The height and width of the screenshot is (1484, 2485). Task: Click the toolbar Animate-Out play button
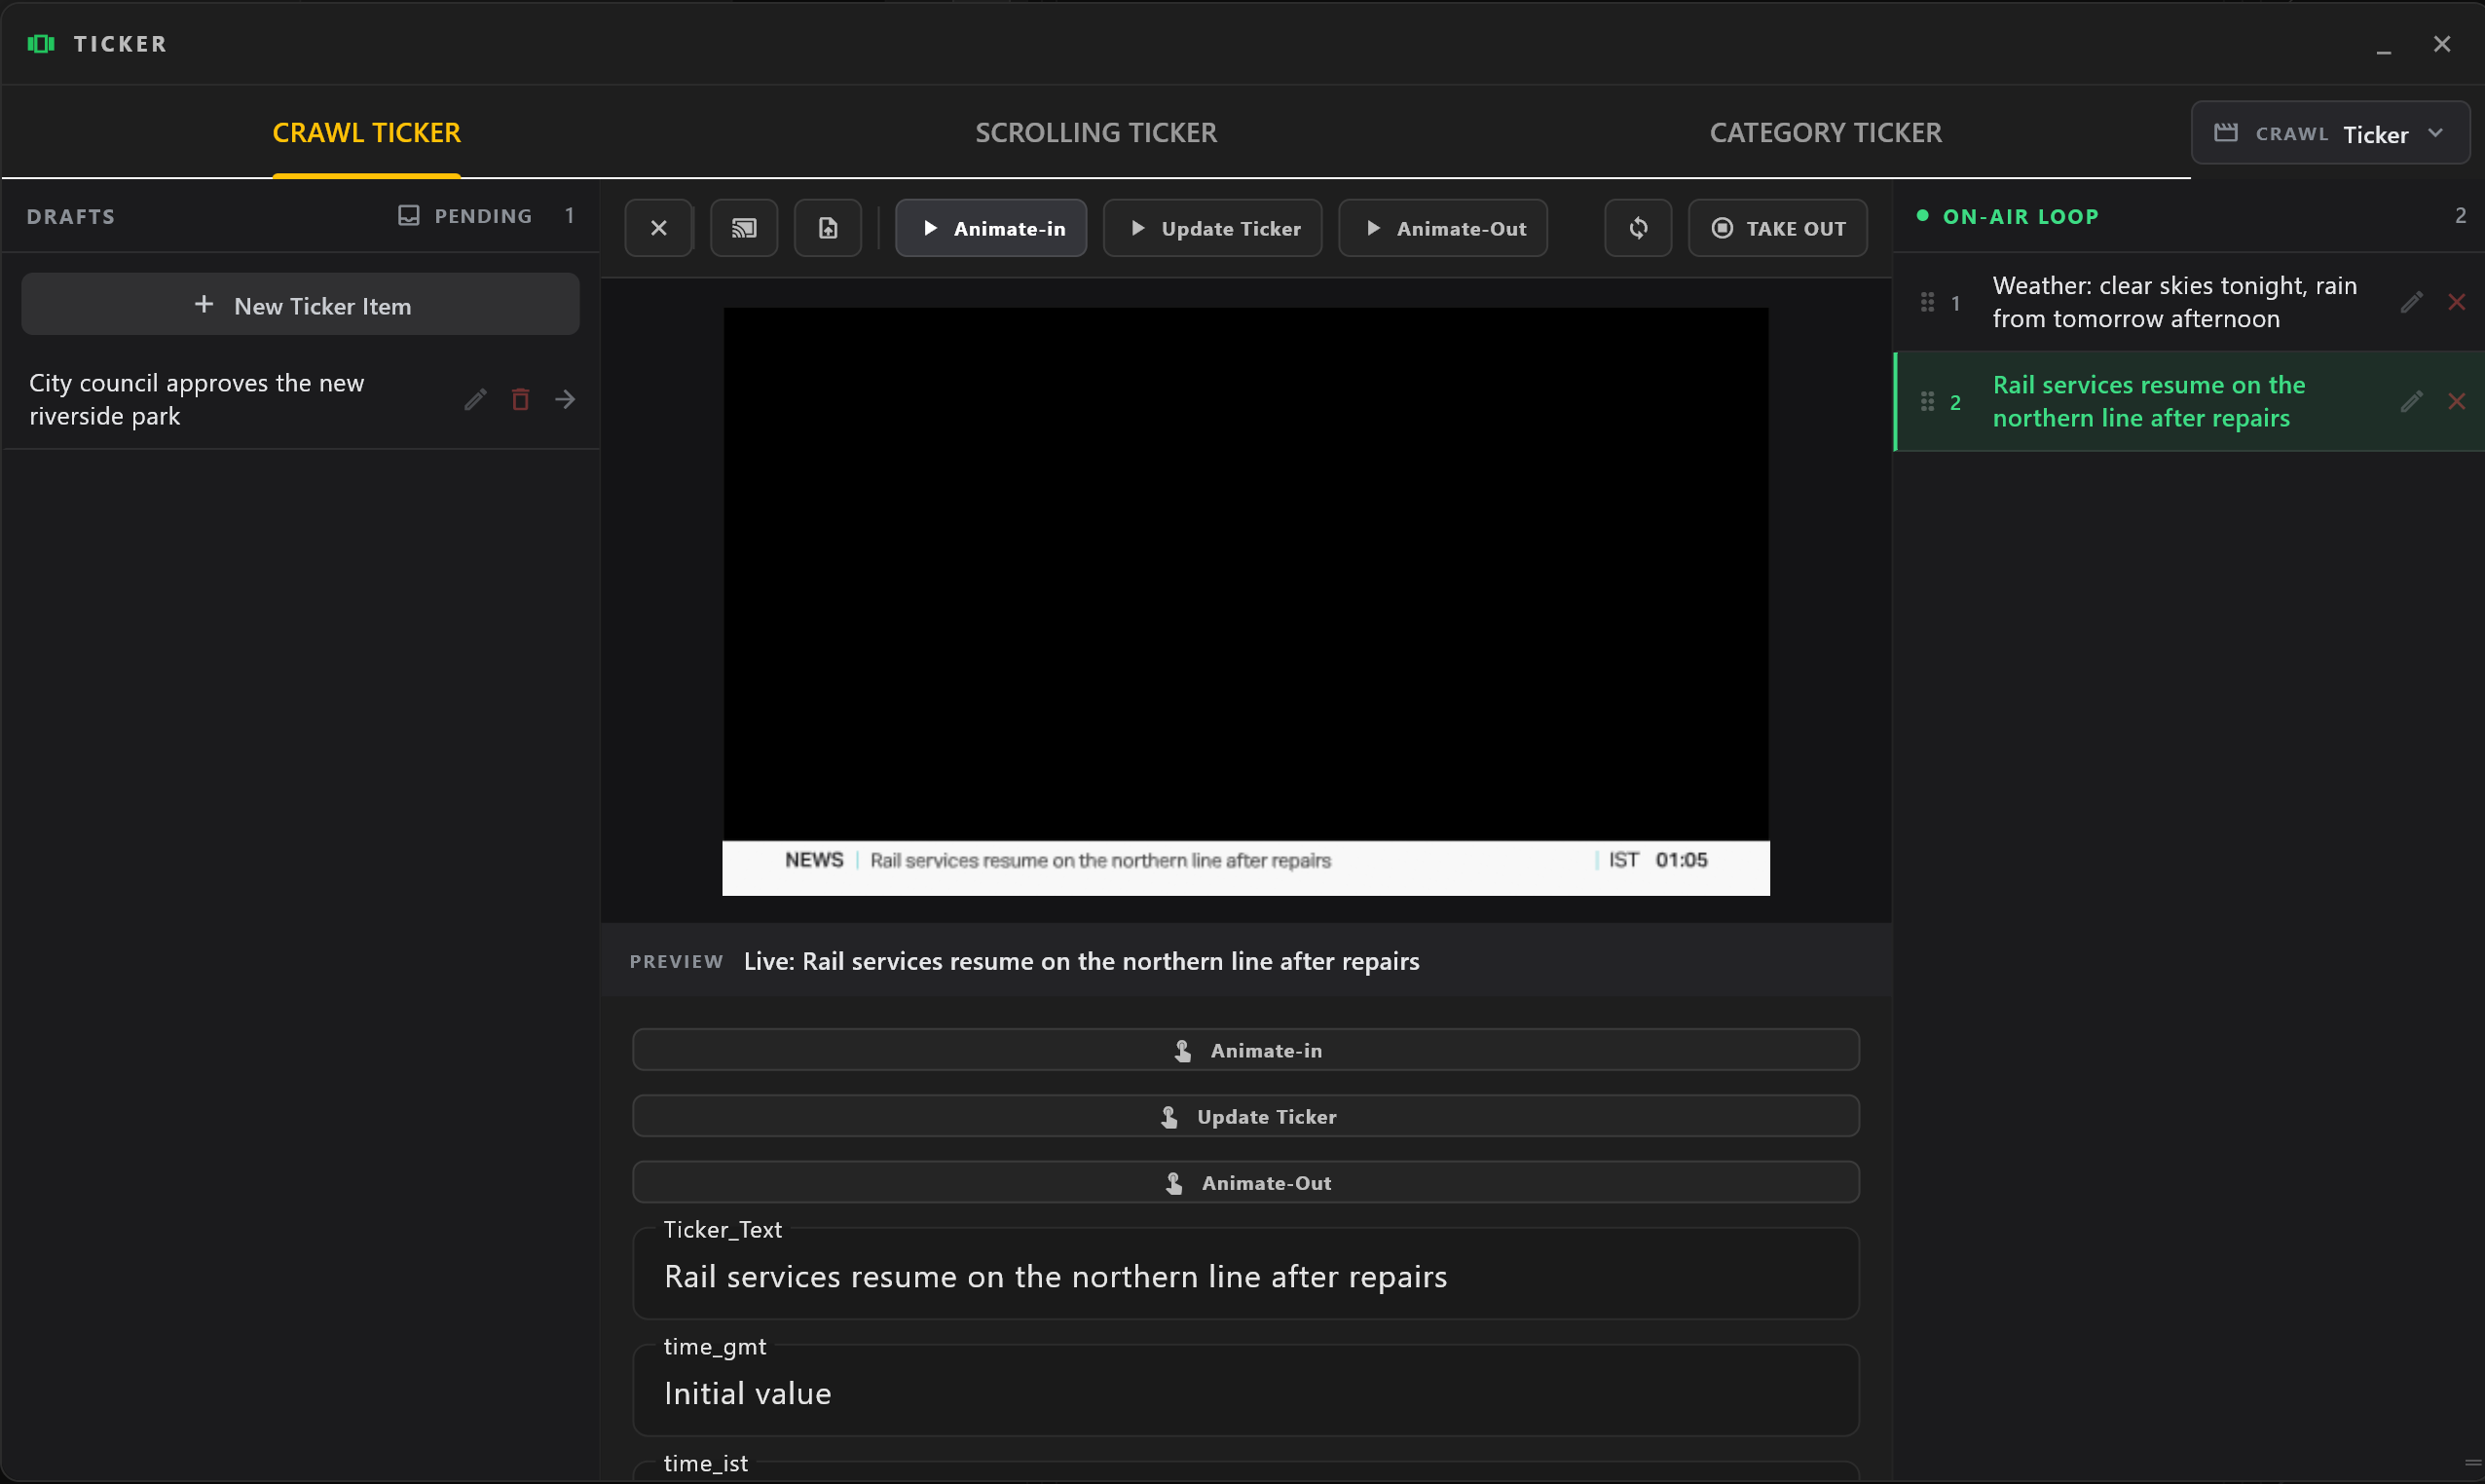tap(1442, 228)
